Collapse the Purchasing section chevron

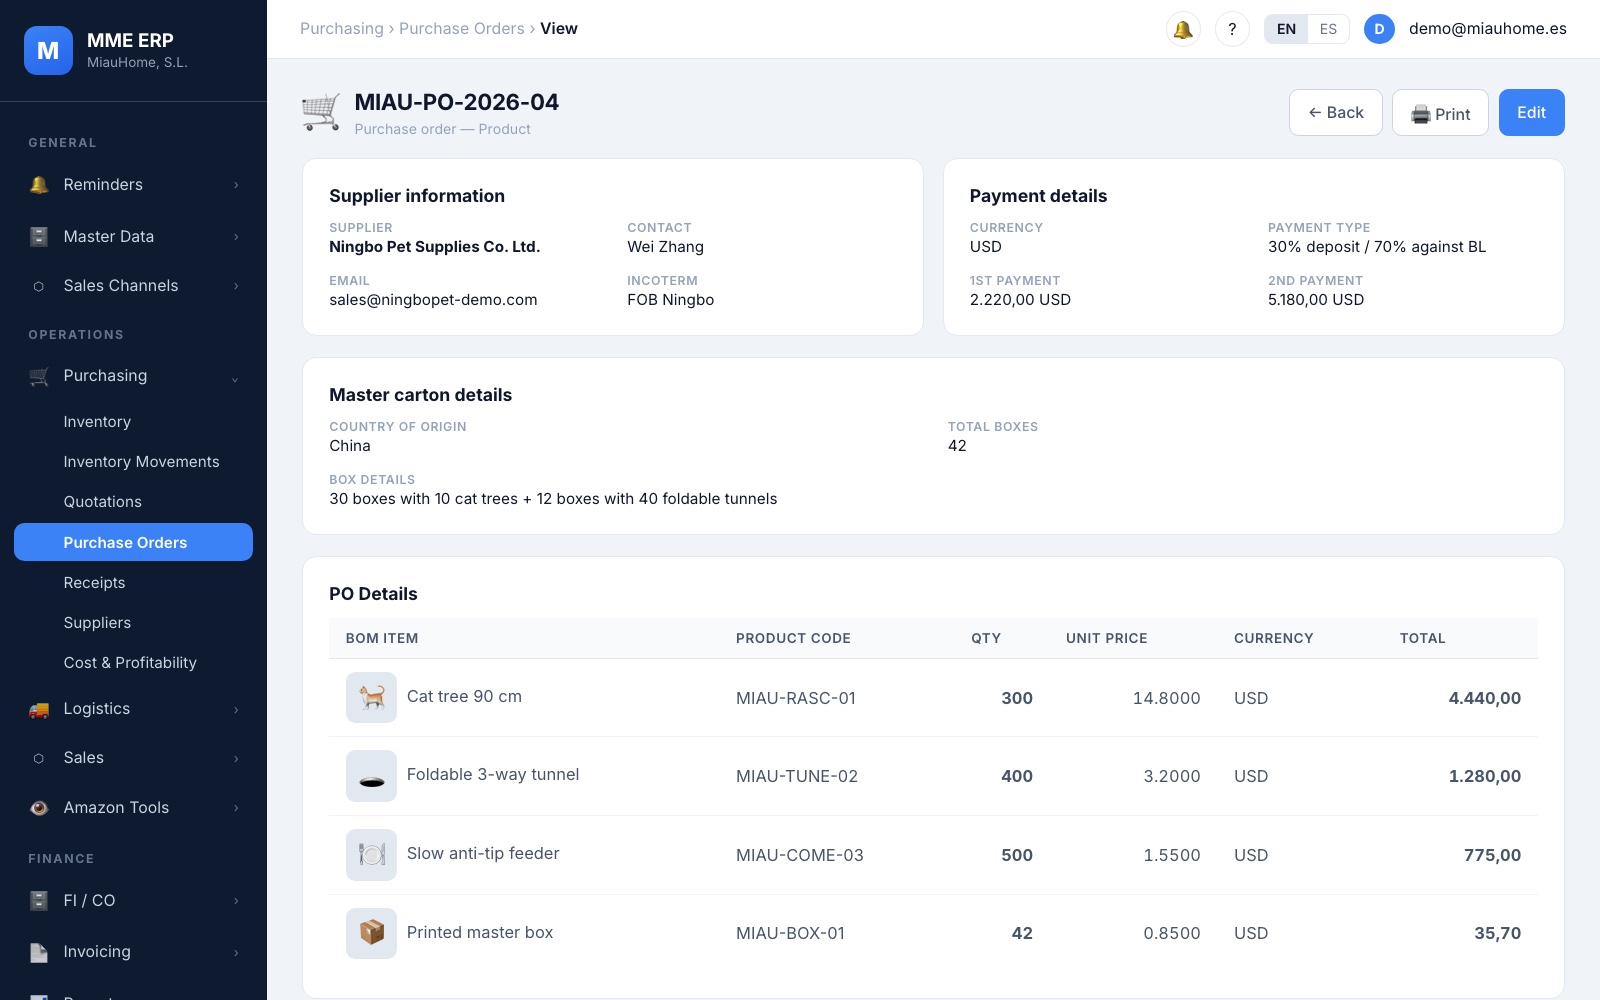[x=235, y=379]
